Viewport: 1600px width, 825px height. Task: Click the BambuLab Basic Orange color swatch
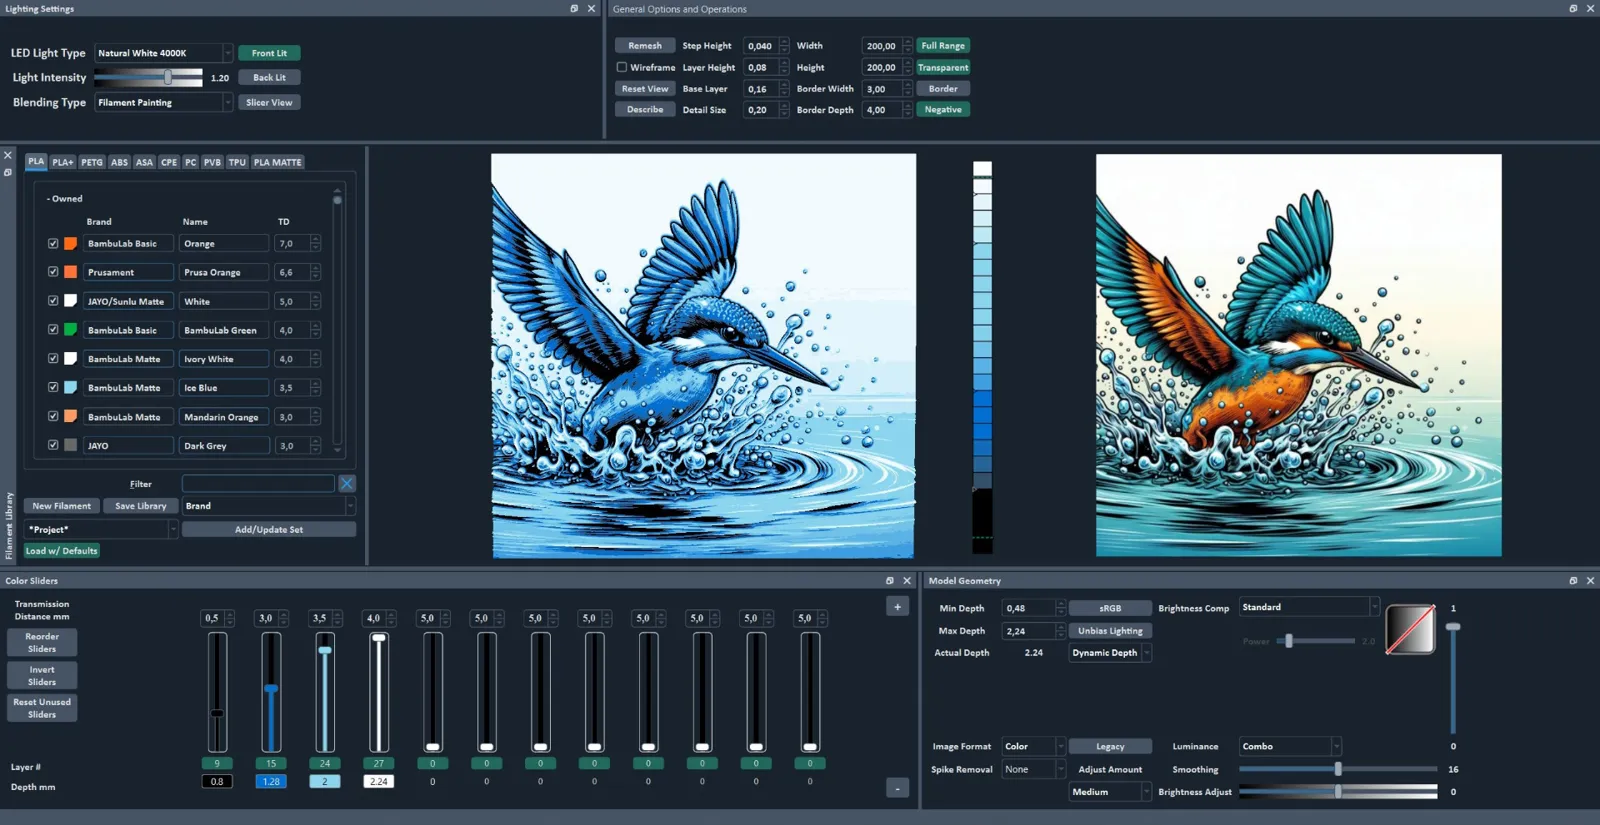(x=71, y=243)
